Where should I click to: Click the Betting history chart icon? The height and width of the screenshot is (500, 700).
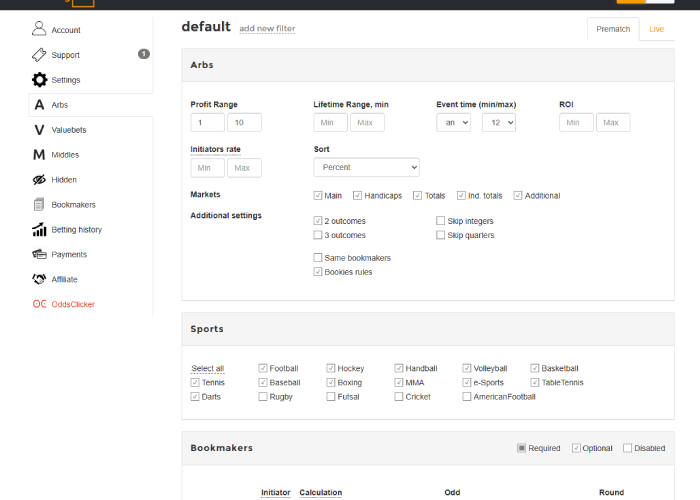coord(39,229)
